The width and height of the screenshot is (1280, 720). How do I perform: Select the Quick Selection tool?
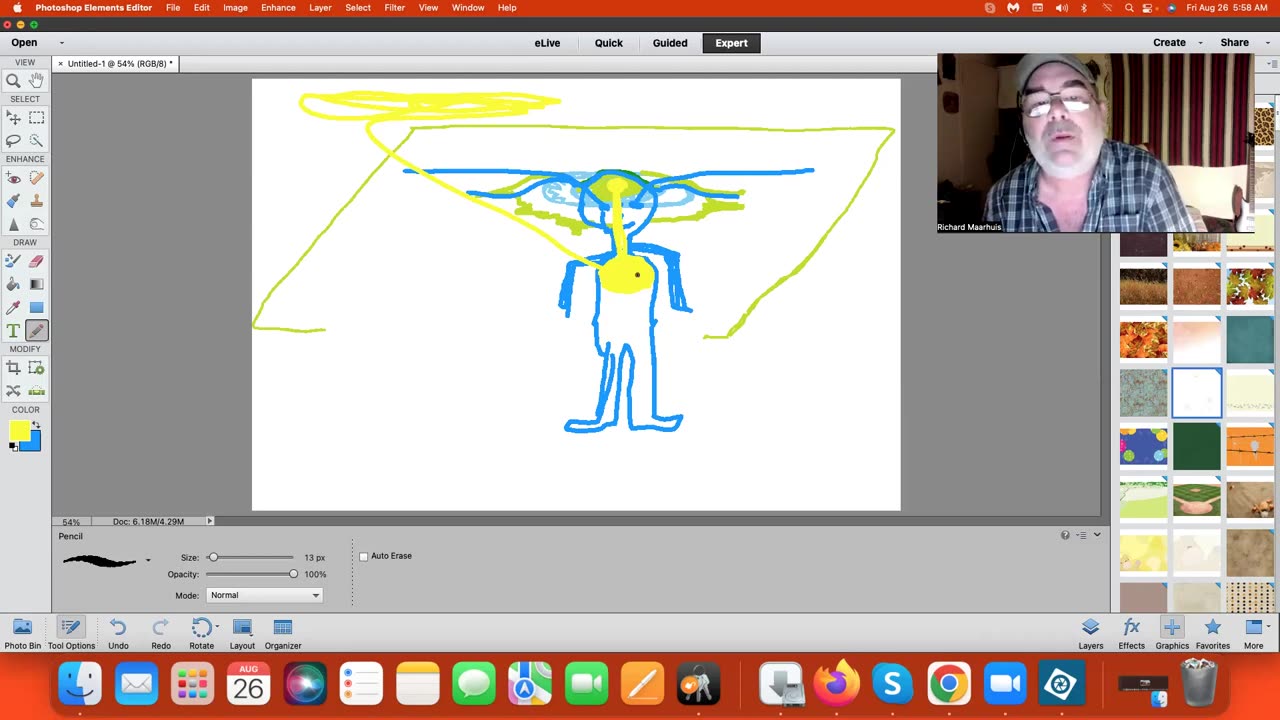[x=37, y=141]
